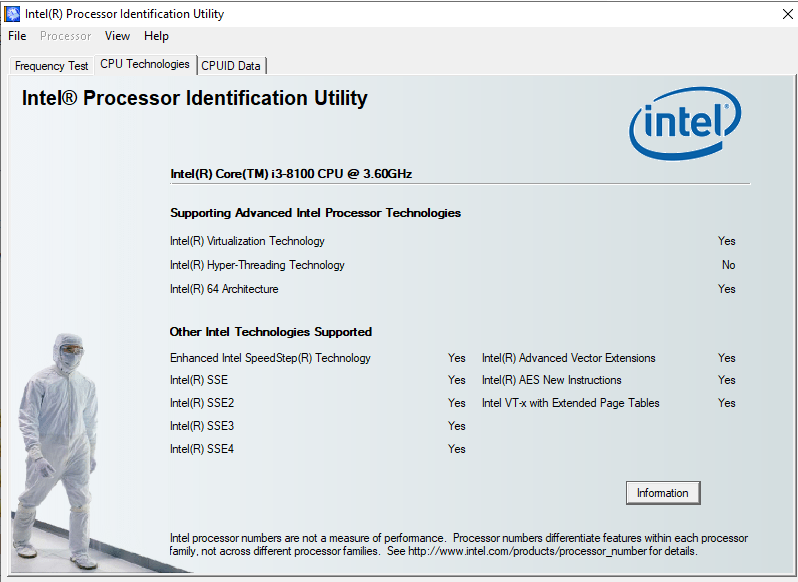Open the View menu
798x582 pixels.
click(117, 36)
